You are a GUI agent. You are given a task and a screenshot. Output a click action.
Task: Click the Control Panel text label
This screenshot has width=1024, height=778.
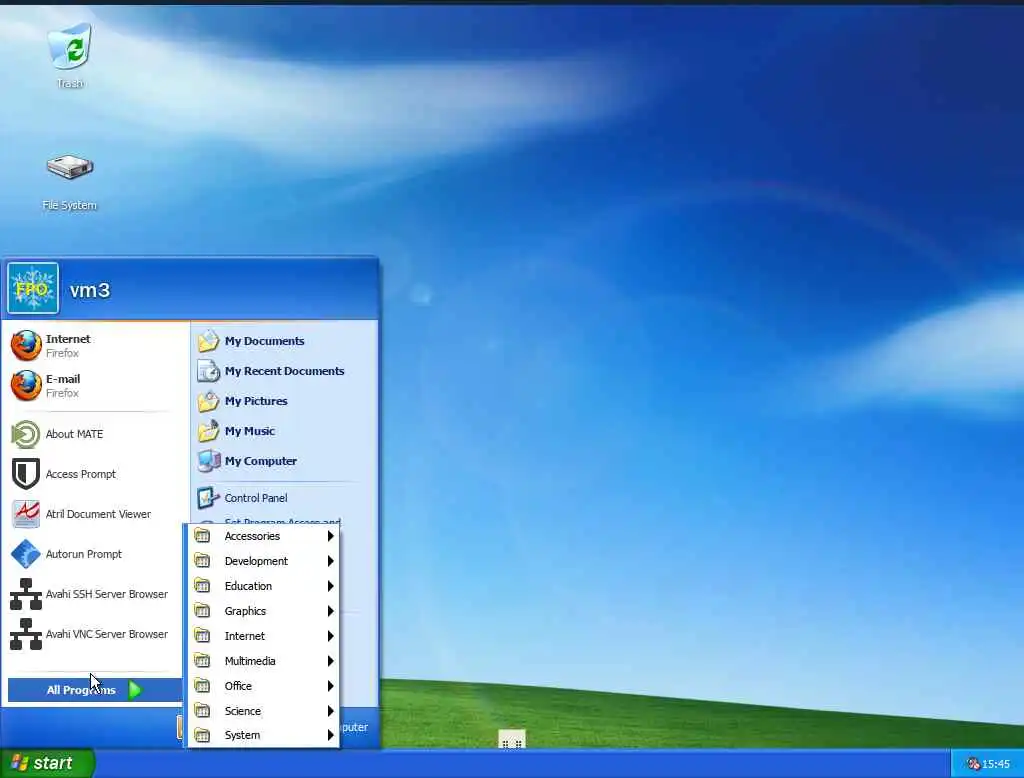pos(256,498)
